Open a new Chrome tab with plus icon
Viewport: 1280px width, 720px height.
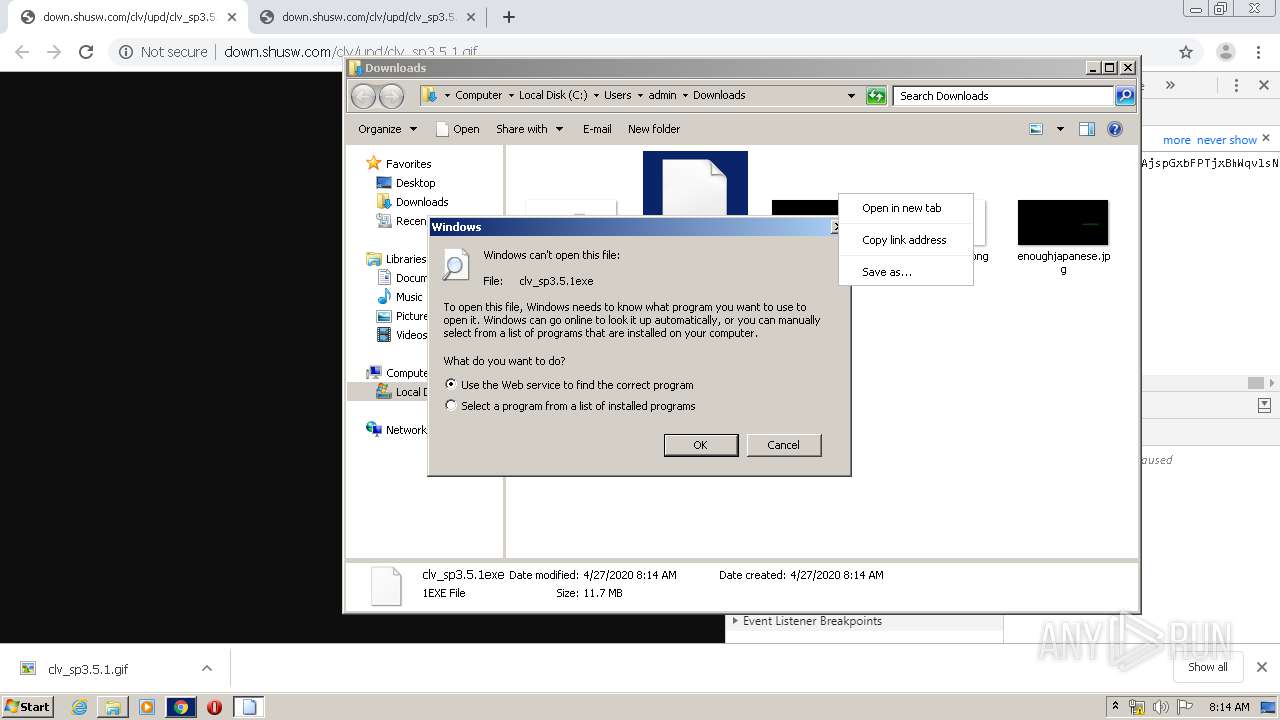point(508,17)
